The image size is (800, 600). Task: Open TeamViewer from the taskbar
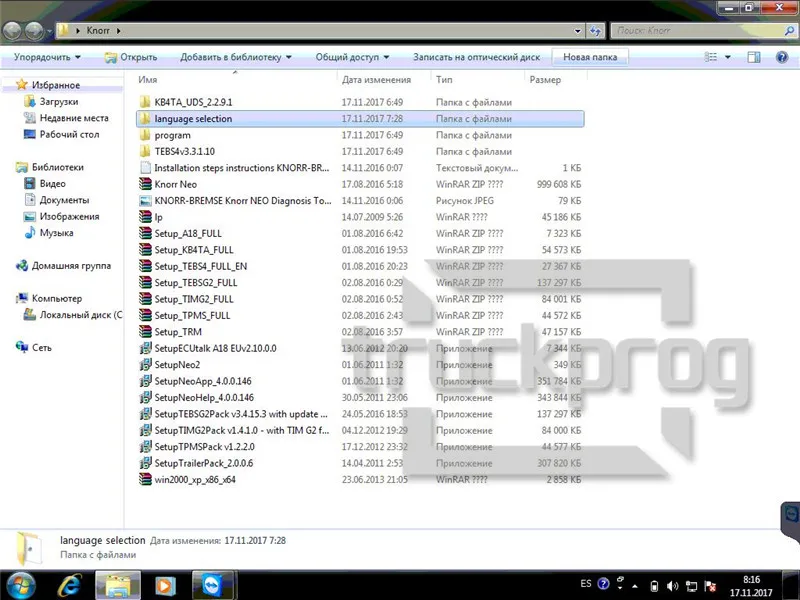pos(213,585)
